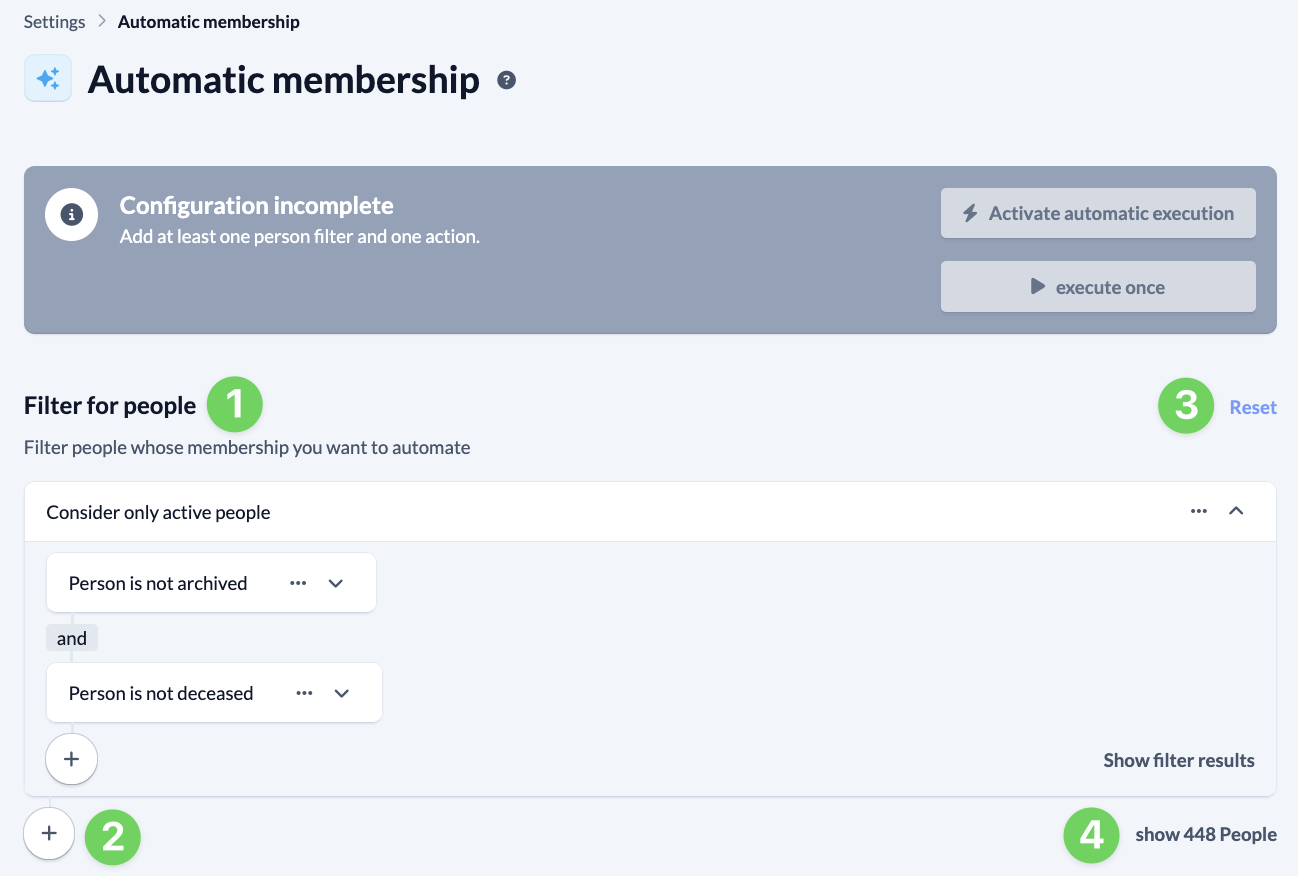
Task: Click the info icon in the banner
Action: 71,215
